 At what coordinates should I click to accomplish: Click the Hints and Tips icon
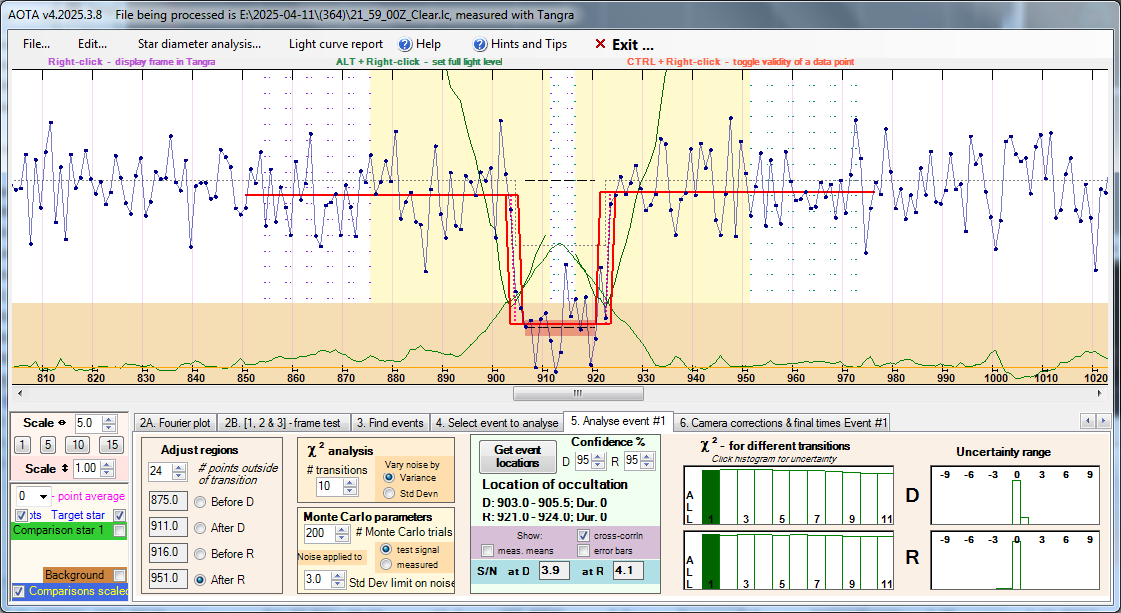480,44
